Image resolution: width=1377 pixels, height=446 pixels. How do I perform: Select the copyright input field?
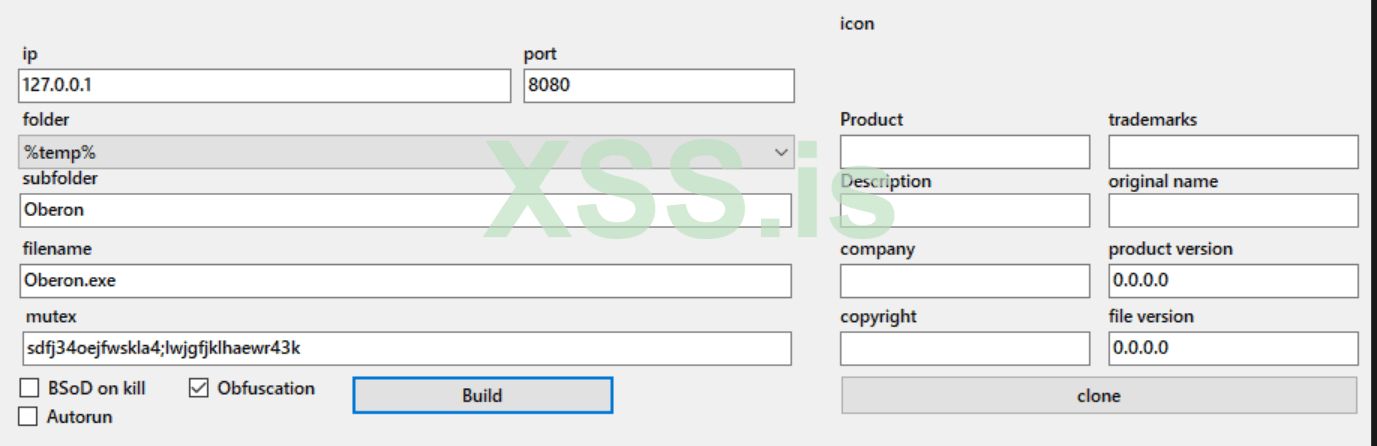point(965,349)
